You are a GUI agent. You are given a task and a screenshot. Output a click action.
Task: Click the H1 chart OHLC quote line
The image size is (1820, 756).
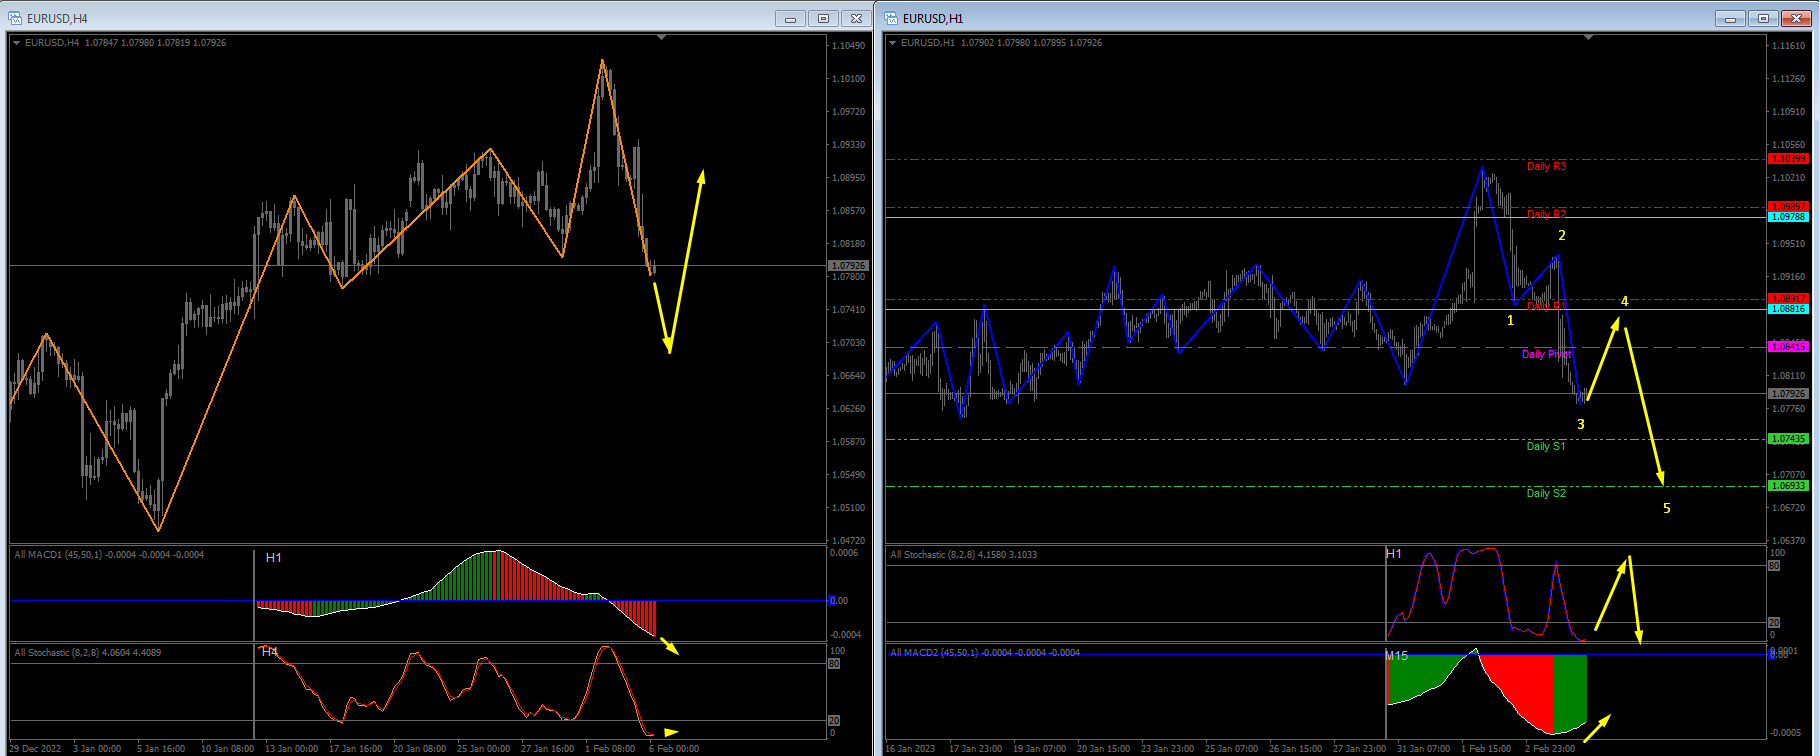tap(1002, 43)
